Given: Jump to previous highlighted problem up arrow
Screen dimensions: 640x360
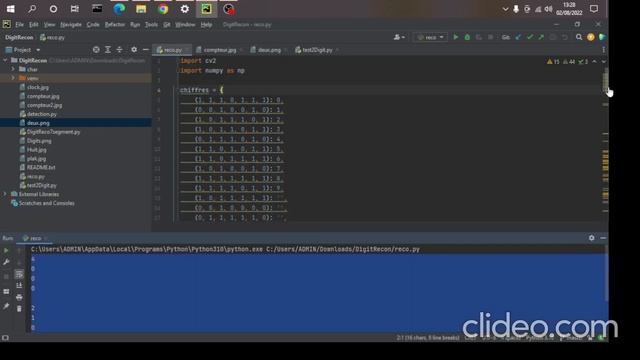Looking at the screenshot, I should click(594, 62).
